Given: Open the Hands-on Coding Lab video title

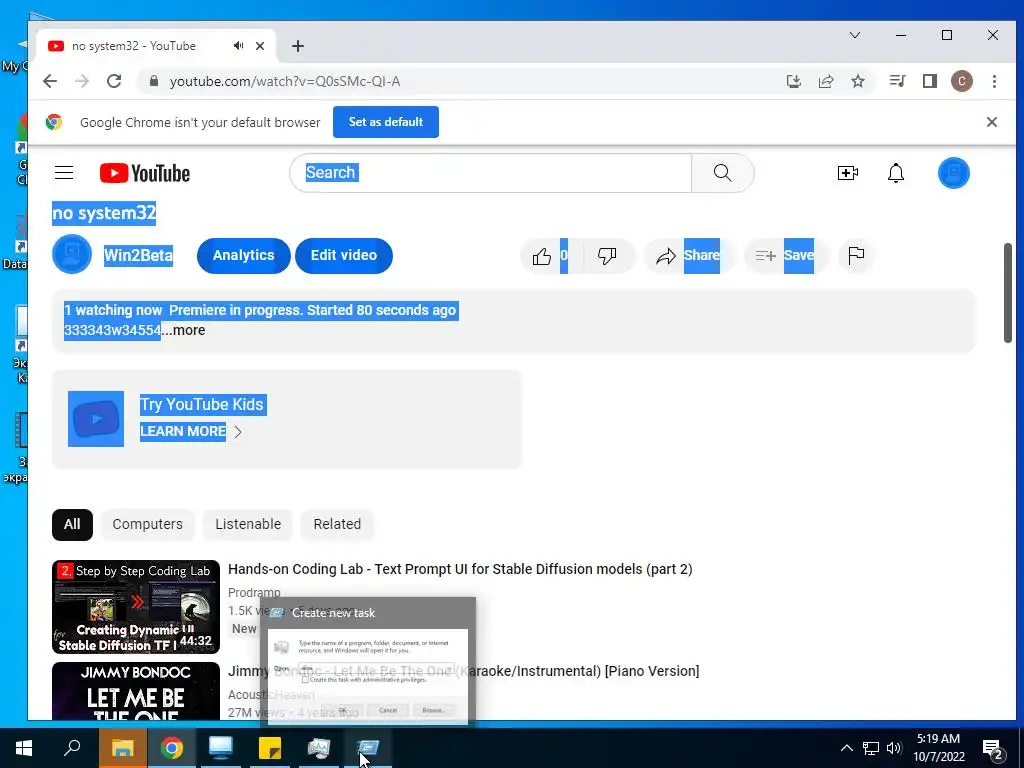Looking at the screenshot, I should (x=460, y=569).
